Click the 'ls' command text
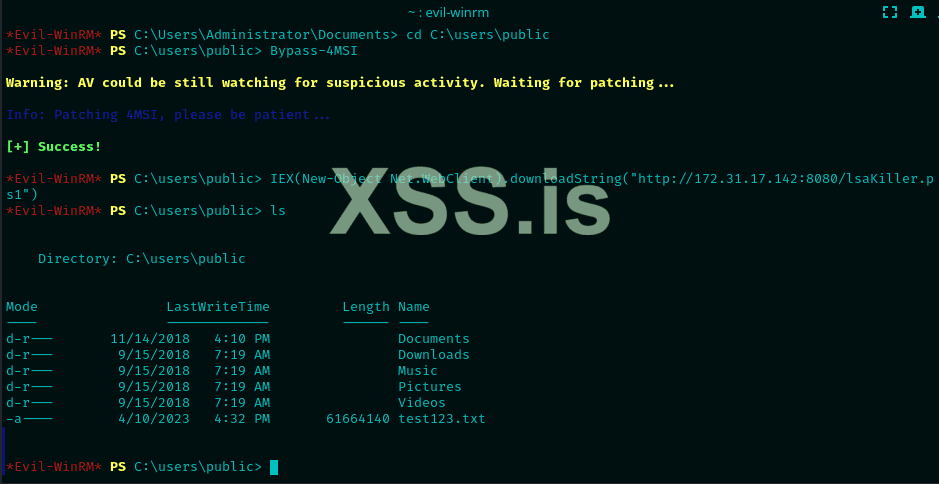This screenshot has width=939, height=484. (278, 210)
